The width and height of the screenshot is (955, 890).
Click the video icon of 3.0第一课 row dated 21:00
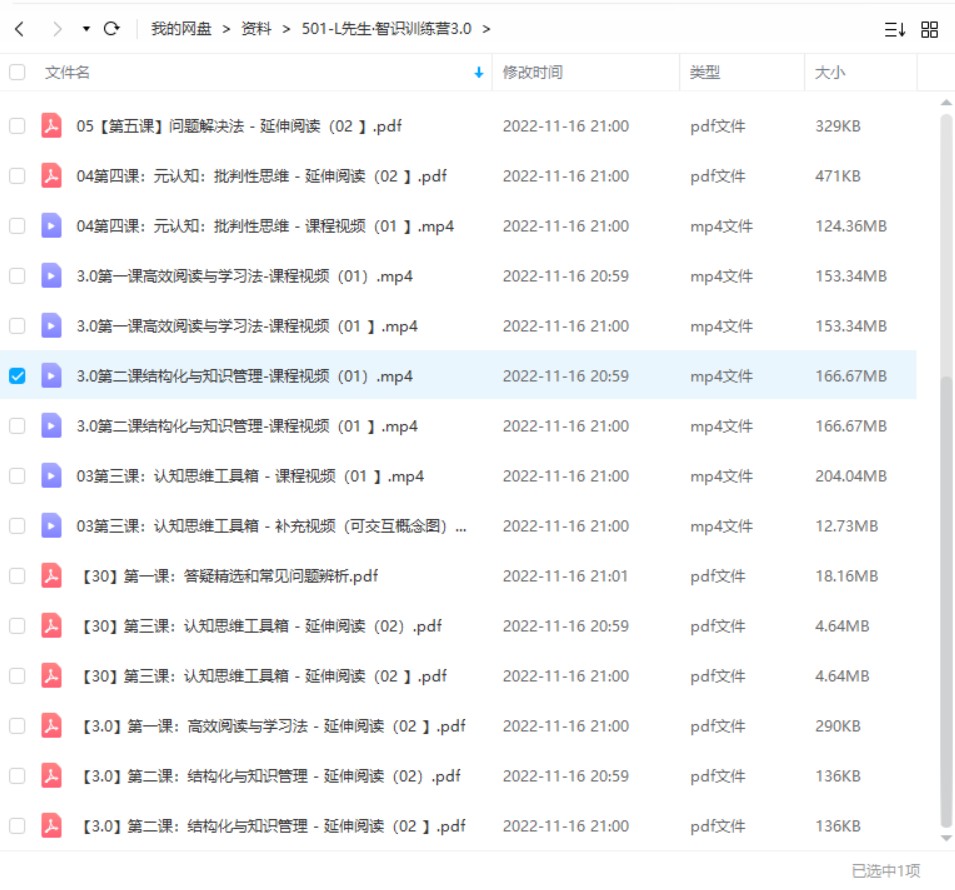point(51,326)
